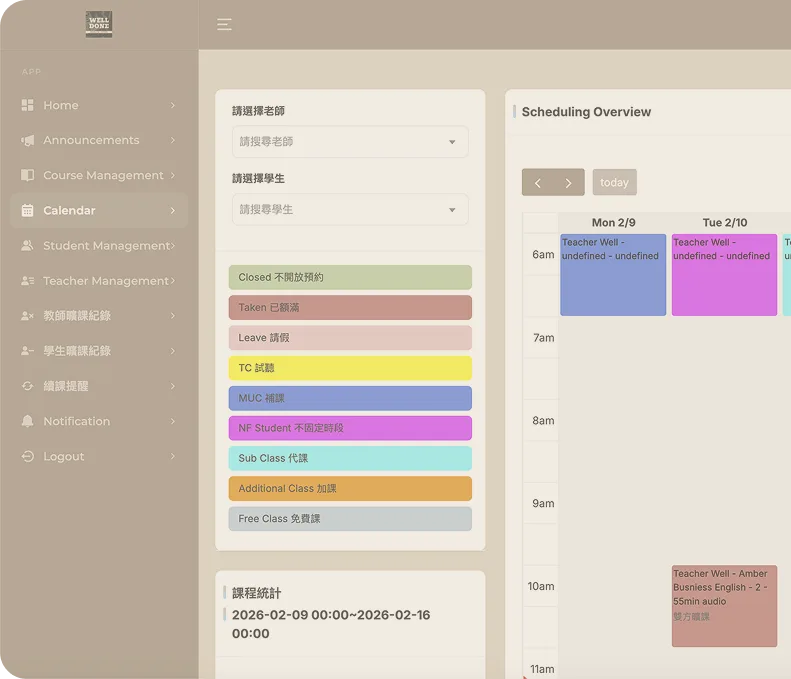
Task: Click the Well Done logo
Action: point(99,24)
